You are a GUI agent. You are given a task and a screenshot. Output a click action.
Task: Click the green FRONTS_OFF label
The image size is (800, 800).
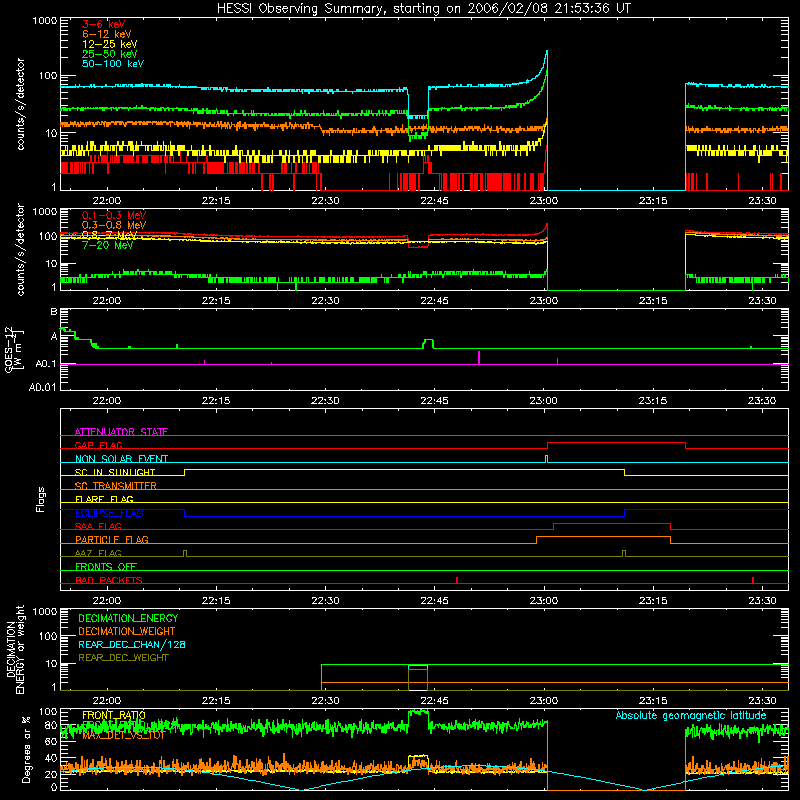(106, 566)
